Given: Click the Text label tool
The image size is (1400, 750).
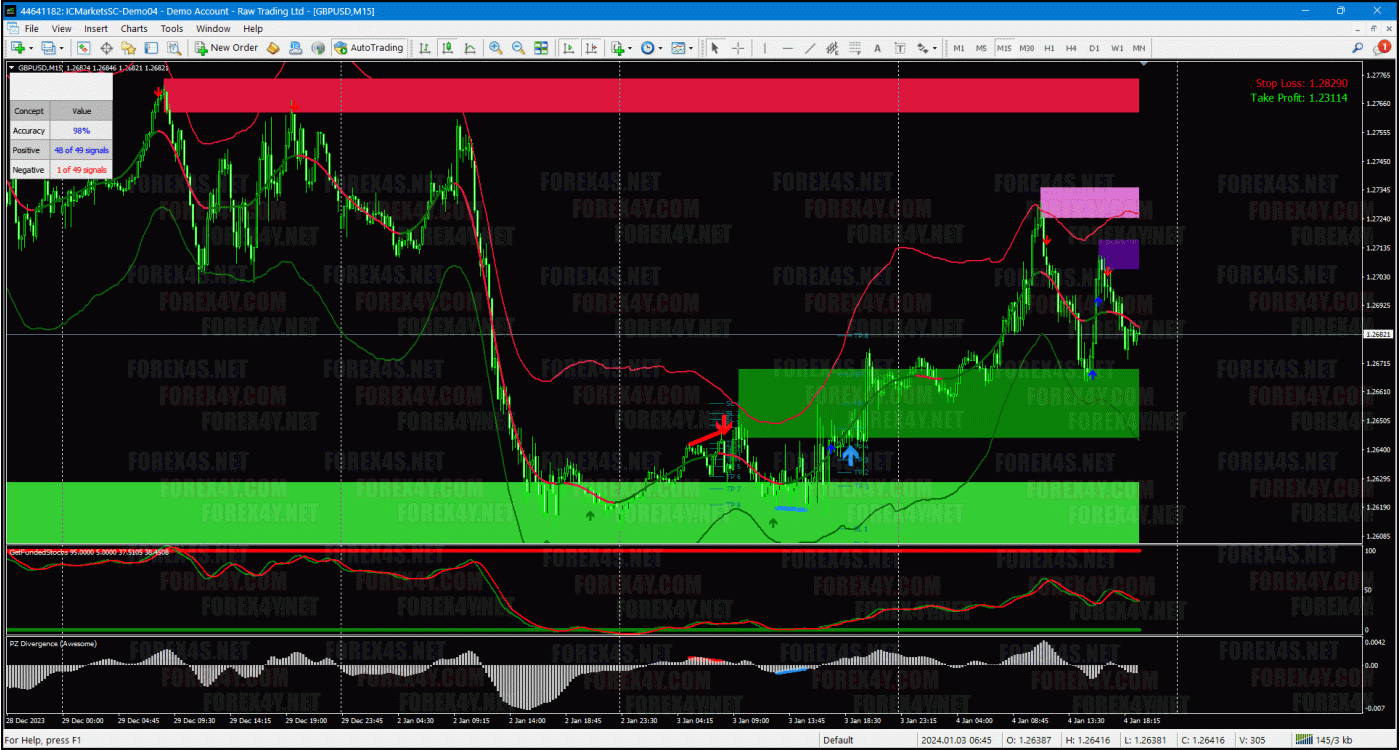Looking at the screenshot, I should tap(900, 47).
